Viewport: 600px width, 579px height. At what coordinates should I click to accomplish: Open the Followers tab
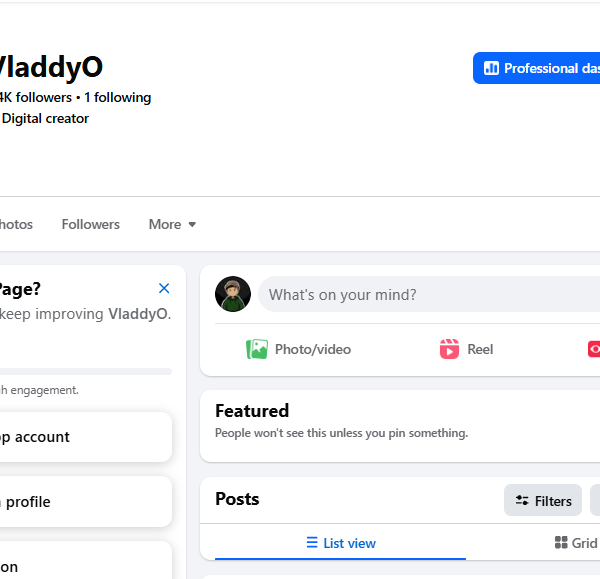click(91, 224)
